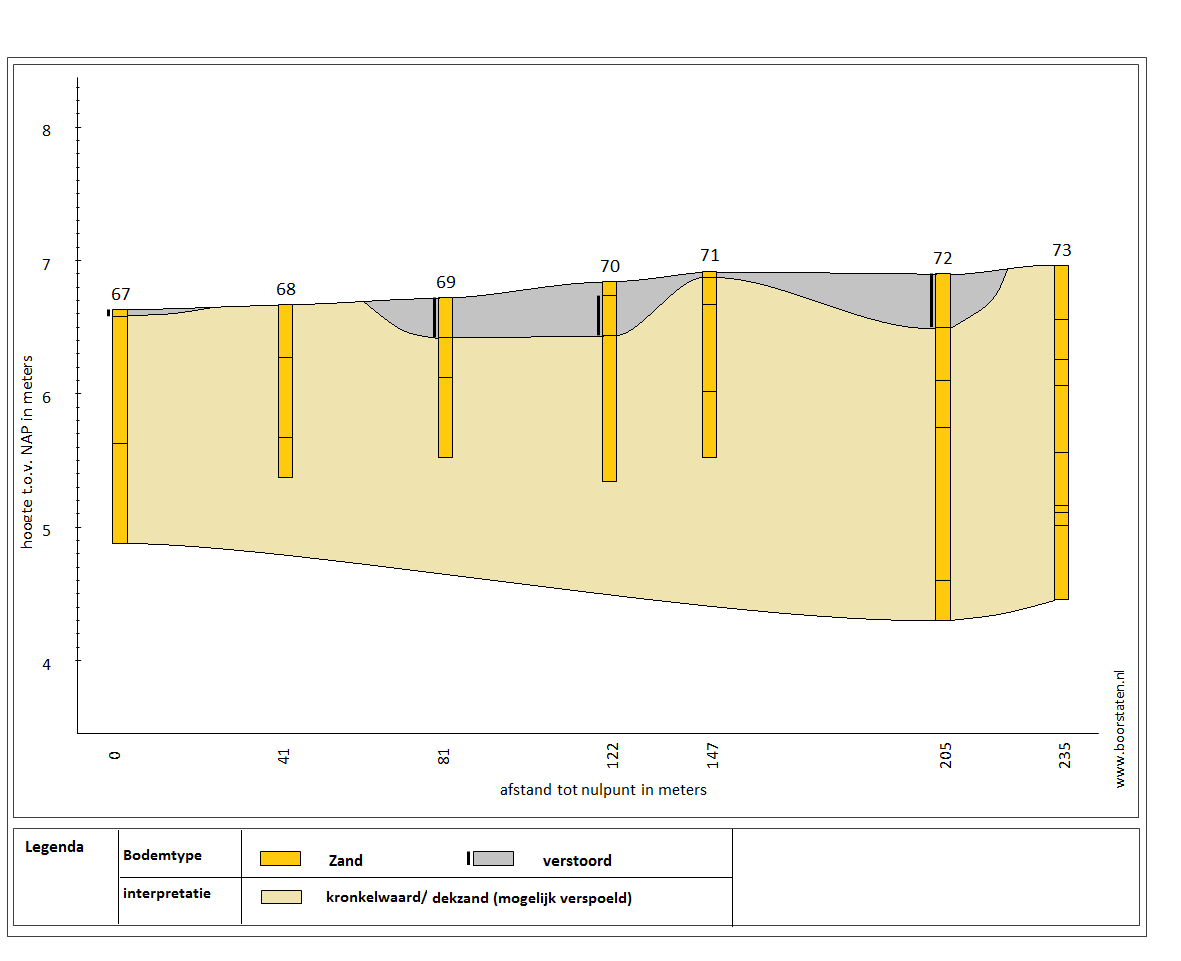Click the beige kronkelwaard/dekzand legend swatch
The width and height of the screenshot is (1181, 961).
pyautogui.click(x=280, y=897)
